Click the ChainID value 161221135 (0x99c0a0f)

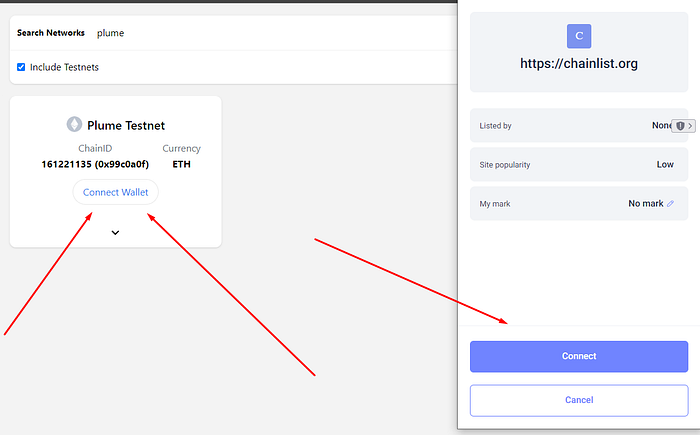click(x=95, y=164)
